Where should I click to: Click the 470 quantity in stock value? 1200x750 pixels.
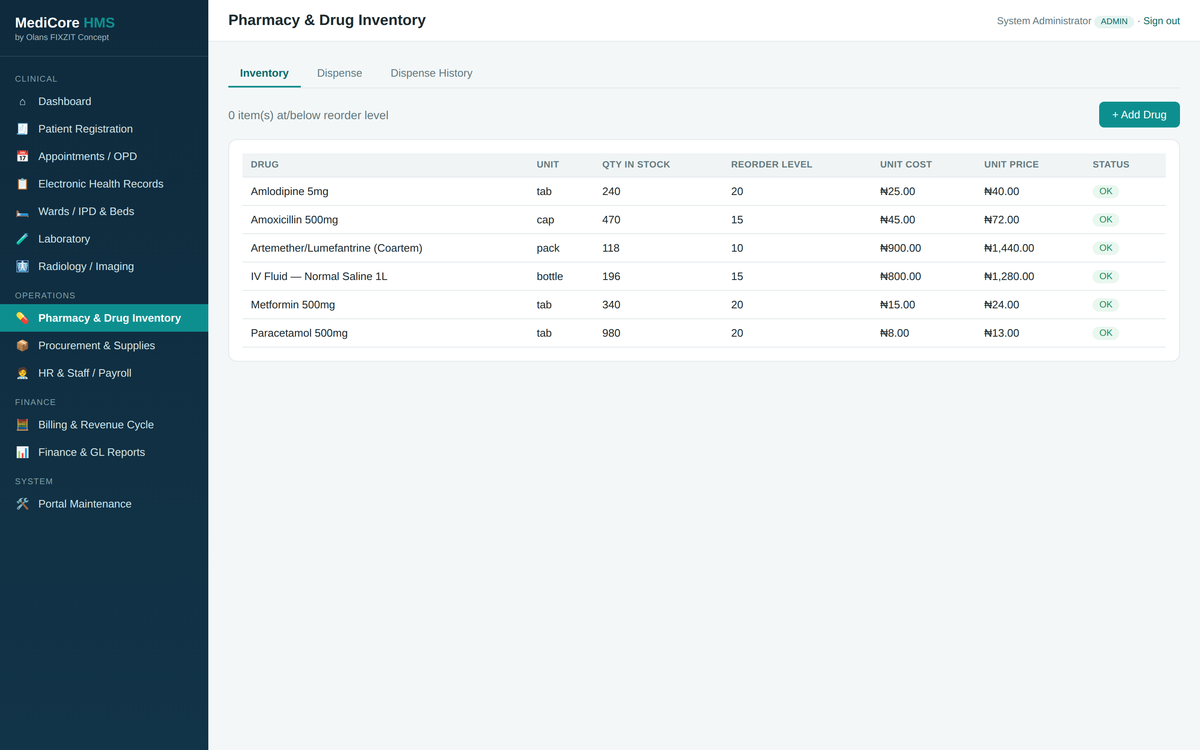[x=611, y=220]
